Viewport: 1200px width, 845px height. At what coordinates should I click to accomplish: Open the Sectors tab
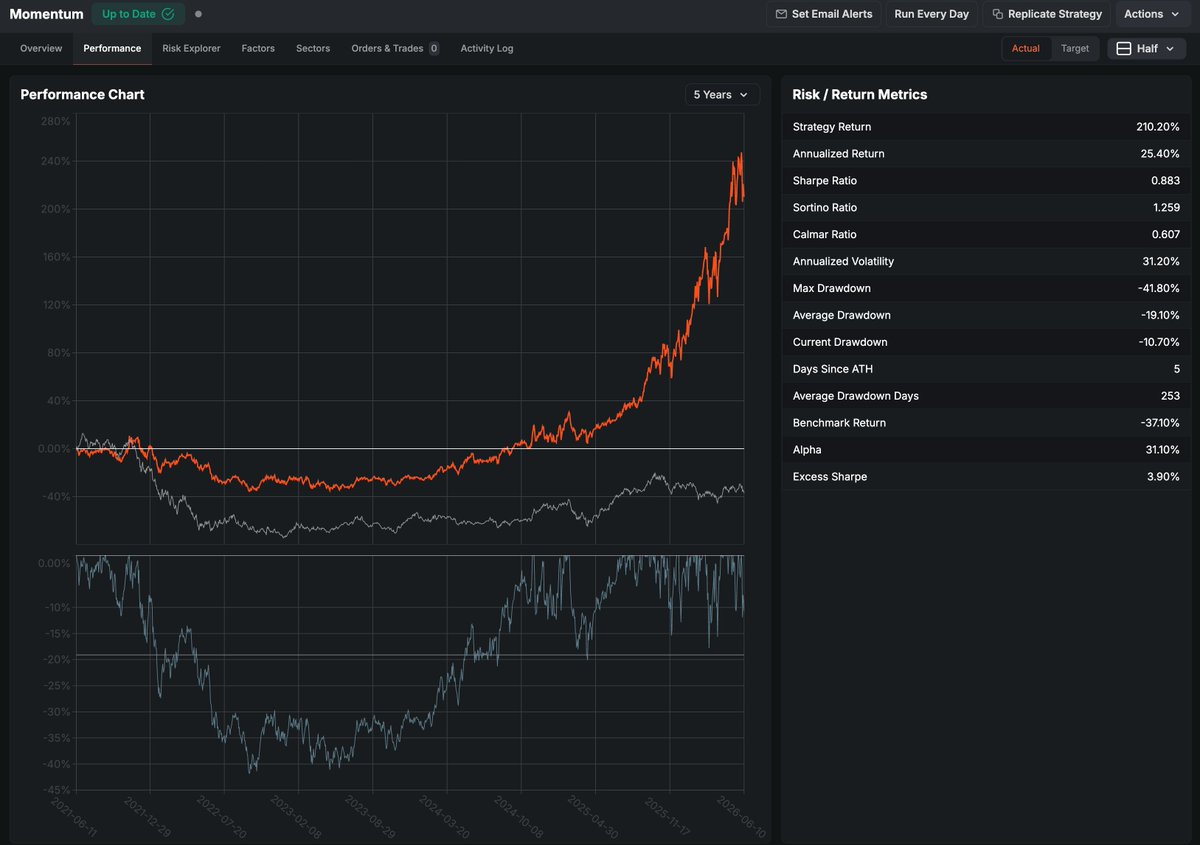(x=313, y=48)
